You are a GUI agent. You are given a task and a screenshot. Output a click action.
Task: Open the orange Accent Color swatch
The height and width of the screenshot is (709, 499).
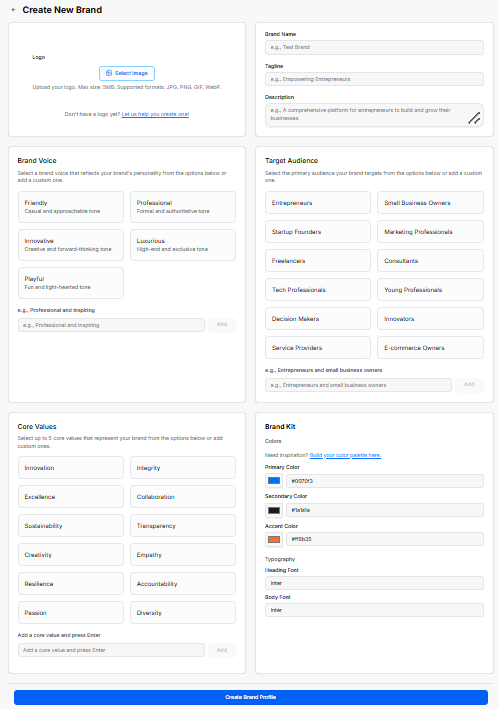274,539
